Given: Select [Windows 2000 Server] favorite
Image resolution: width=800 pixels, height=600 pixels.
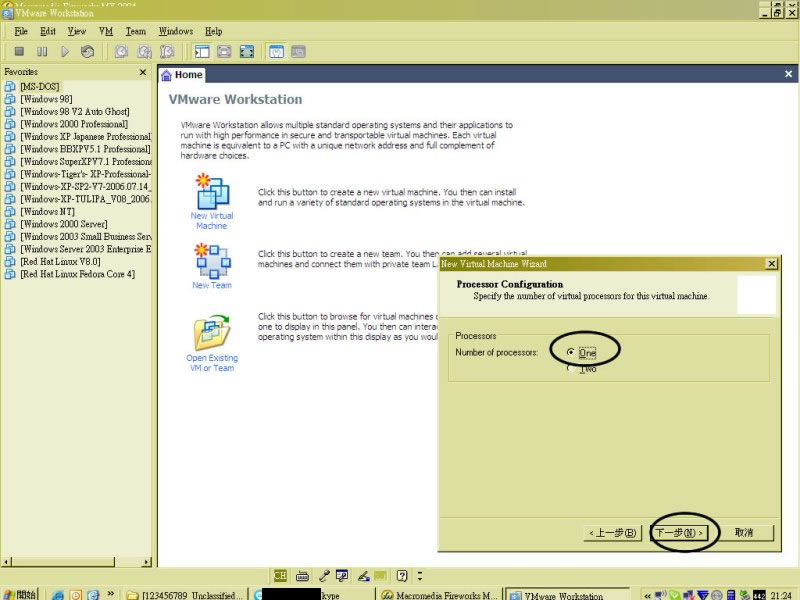Looking at the screenshot, I should (x=64, y=224).
